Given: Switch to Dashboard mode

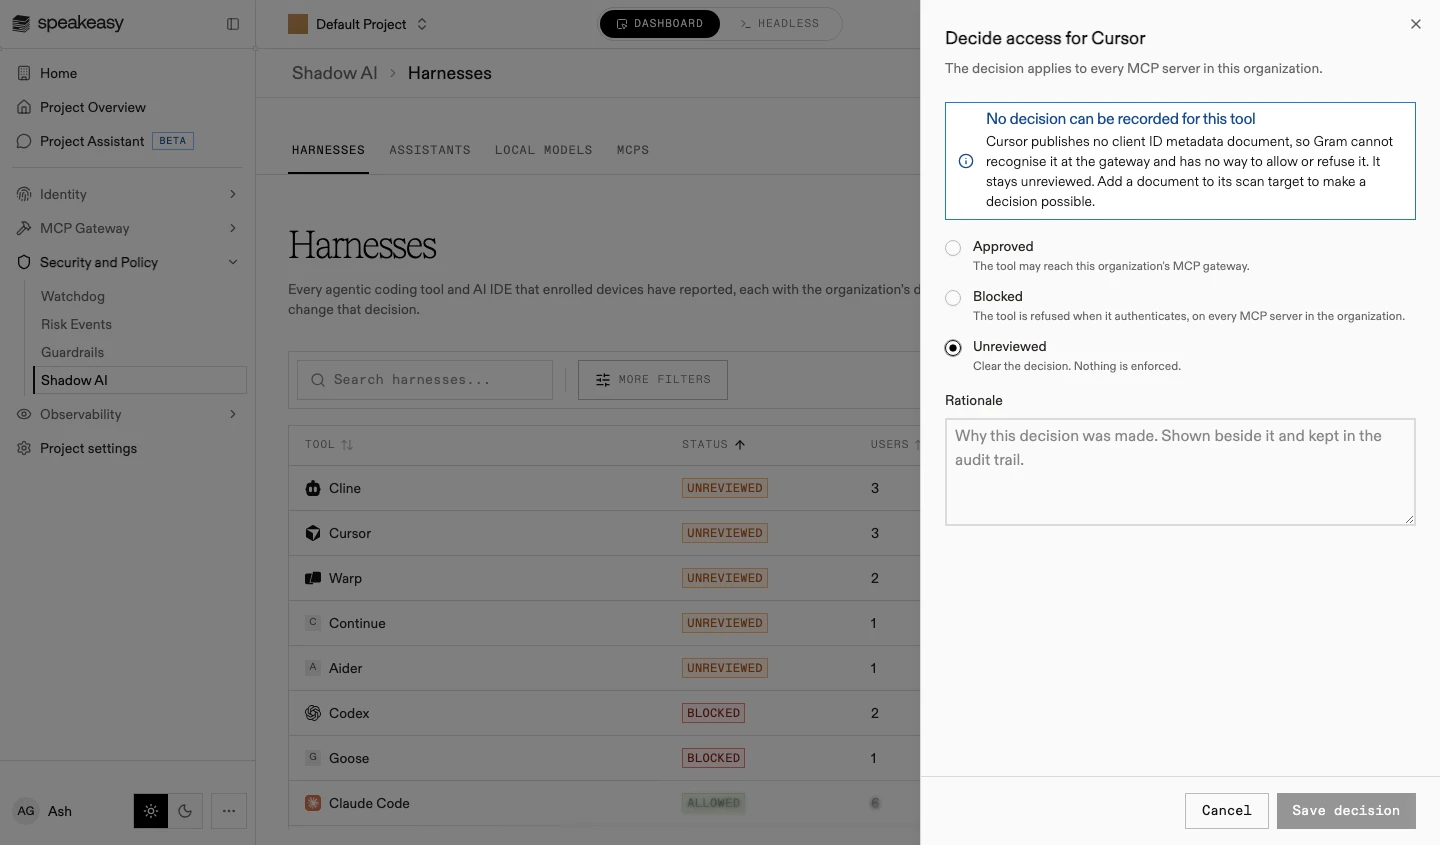Looking at the screenshot, I should [x=660, y=23].
